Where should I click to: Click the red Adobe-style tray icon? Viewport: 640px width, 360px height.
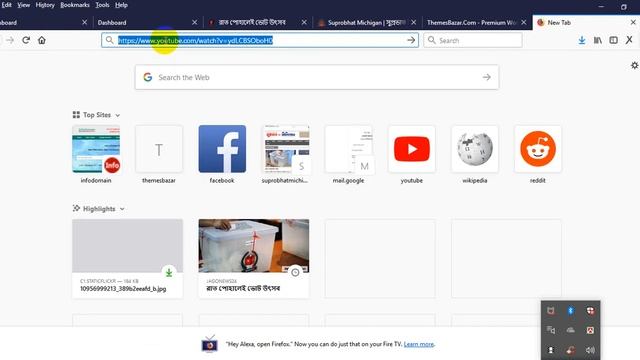click(590, 330)
